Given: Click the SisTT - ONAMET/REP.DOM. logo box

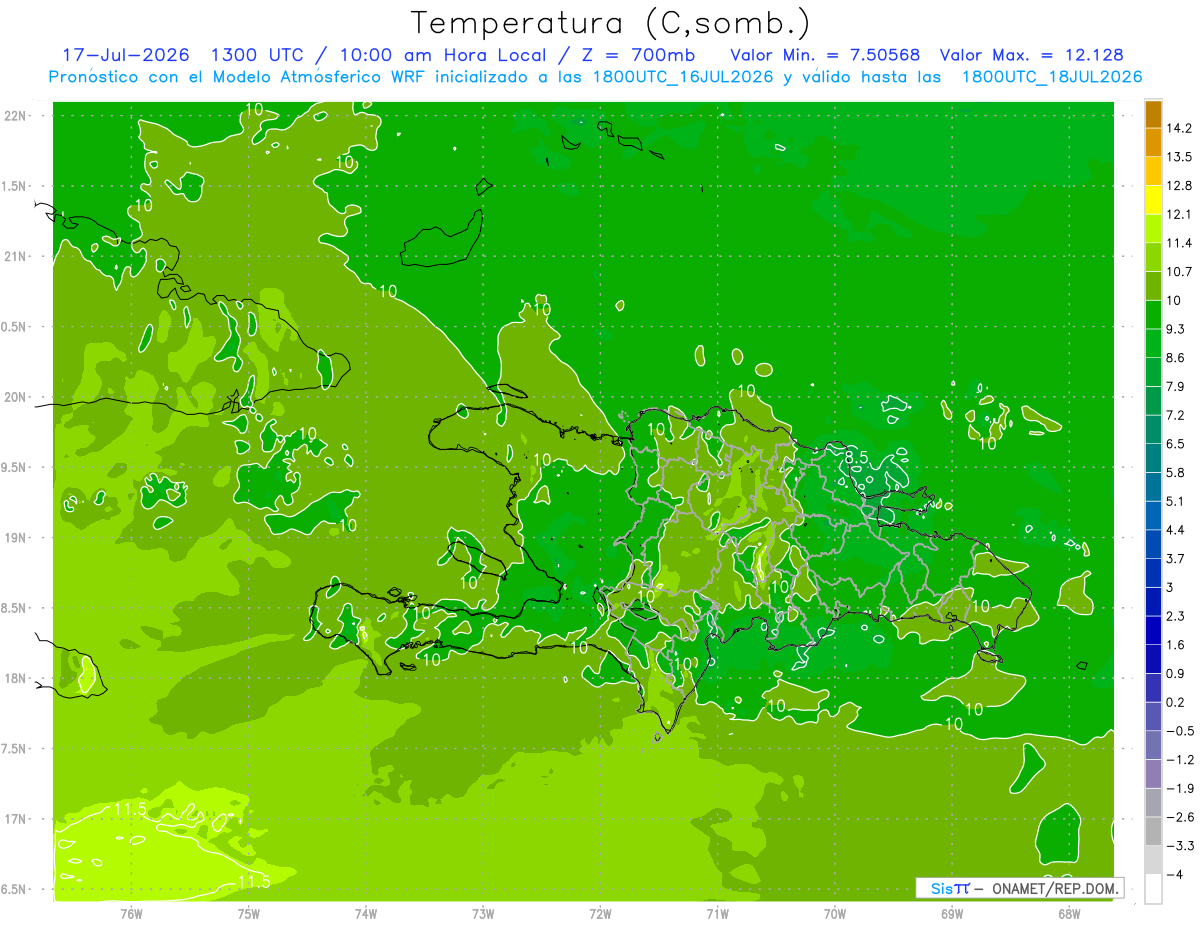Looking at the screenshot, I should tap(1019, 888).
